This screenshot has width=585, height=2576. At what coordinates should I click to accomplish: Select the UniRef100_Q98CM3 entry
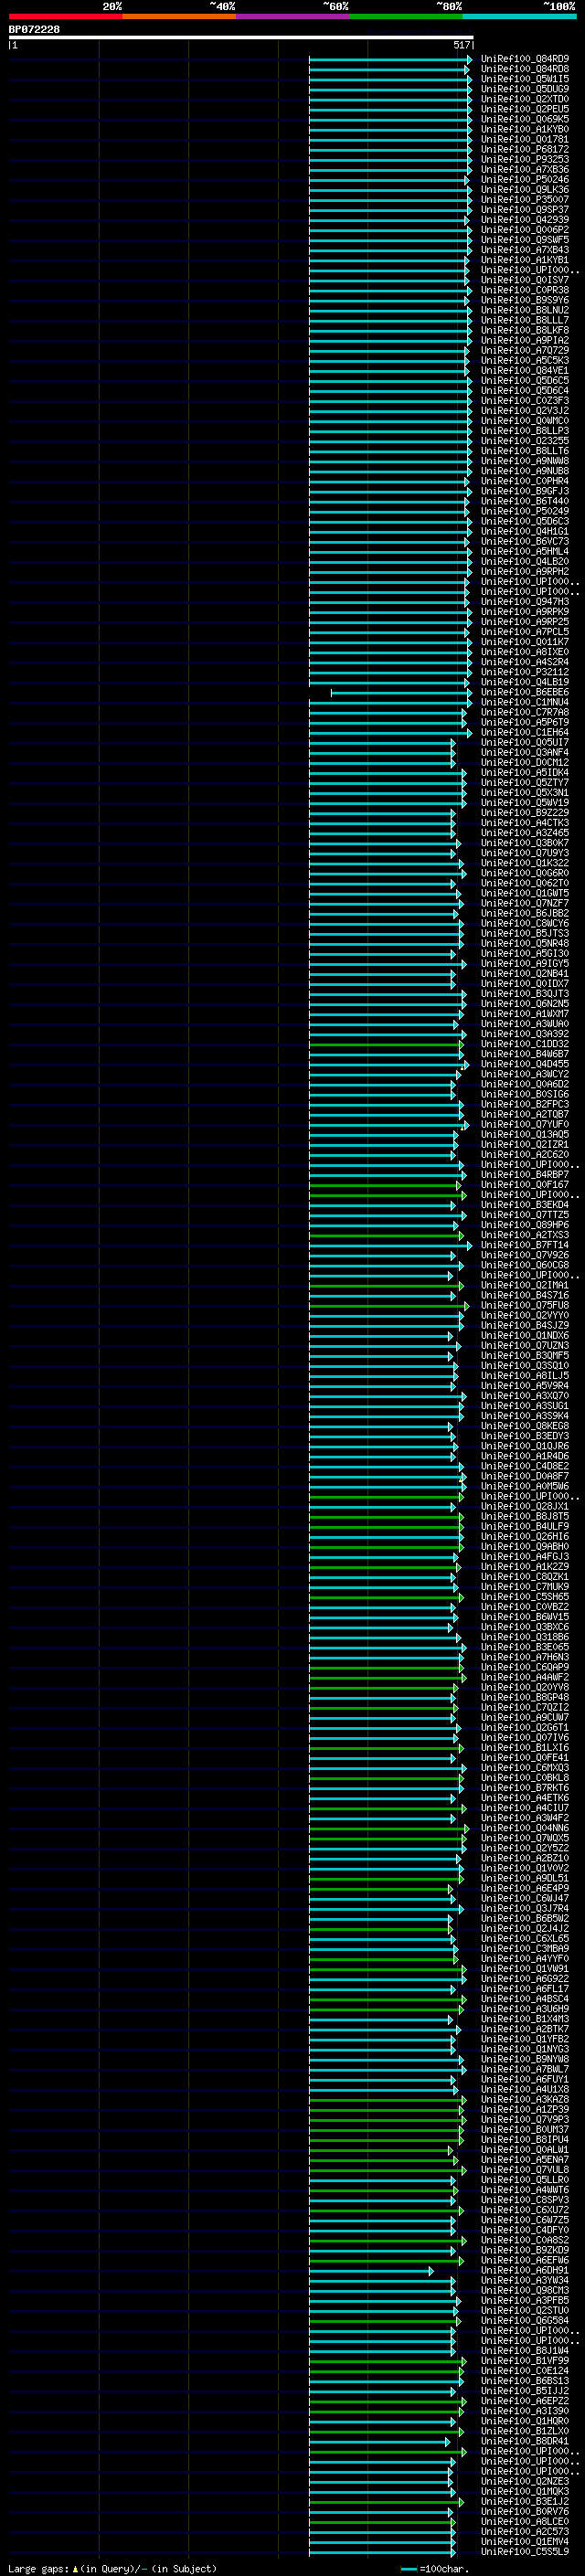525,2291
